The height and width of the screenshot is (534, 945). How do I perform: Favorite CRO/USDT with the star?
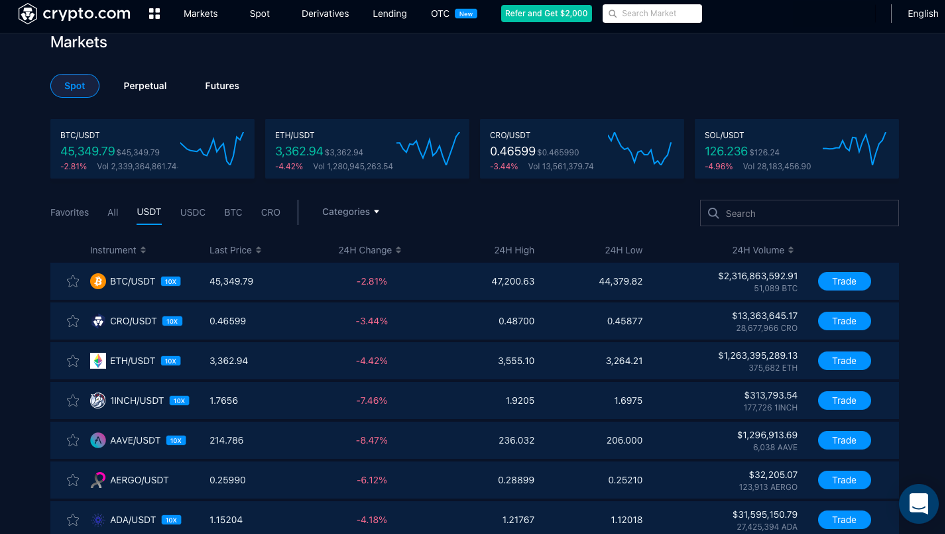coord(73,321)
